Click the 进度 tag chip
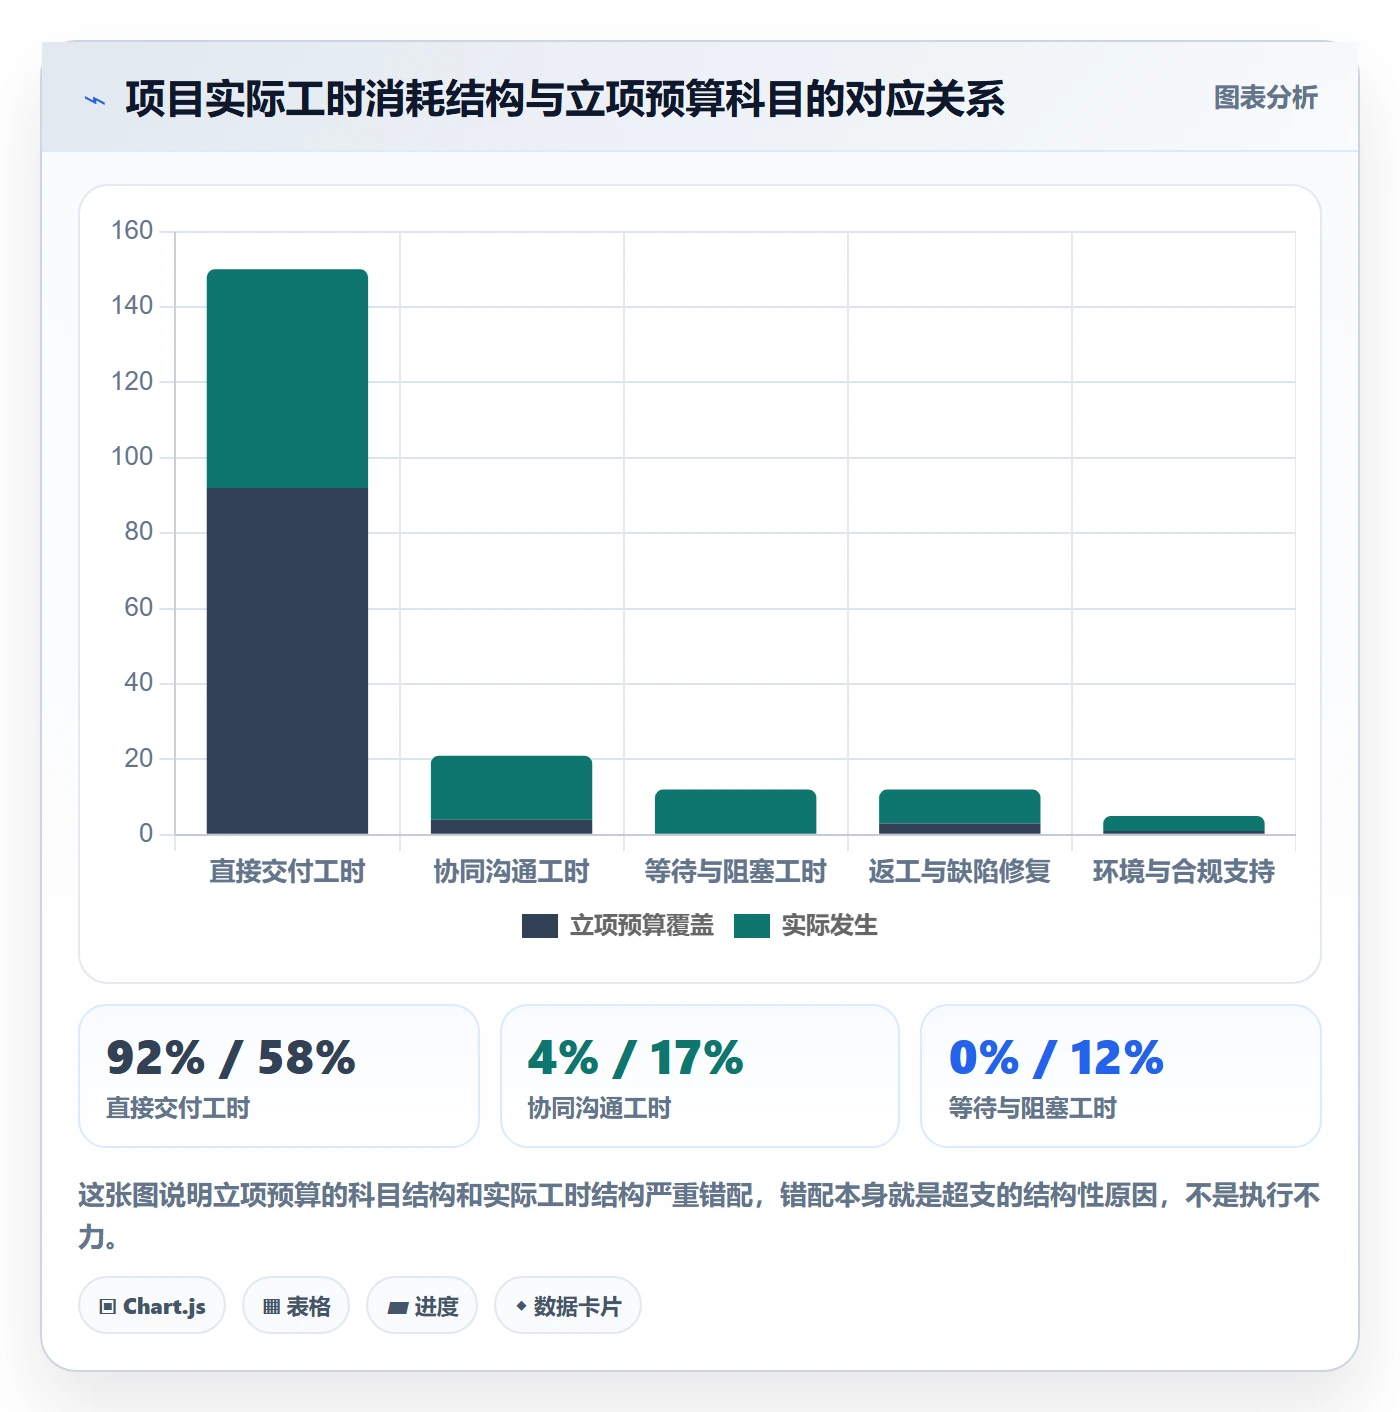This screenshot has width=1400, height=1412. pyautogui.click(x=422, y=1305)
